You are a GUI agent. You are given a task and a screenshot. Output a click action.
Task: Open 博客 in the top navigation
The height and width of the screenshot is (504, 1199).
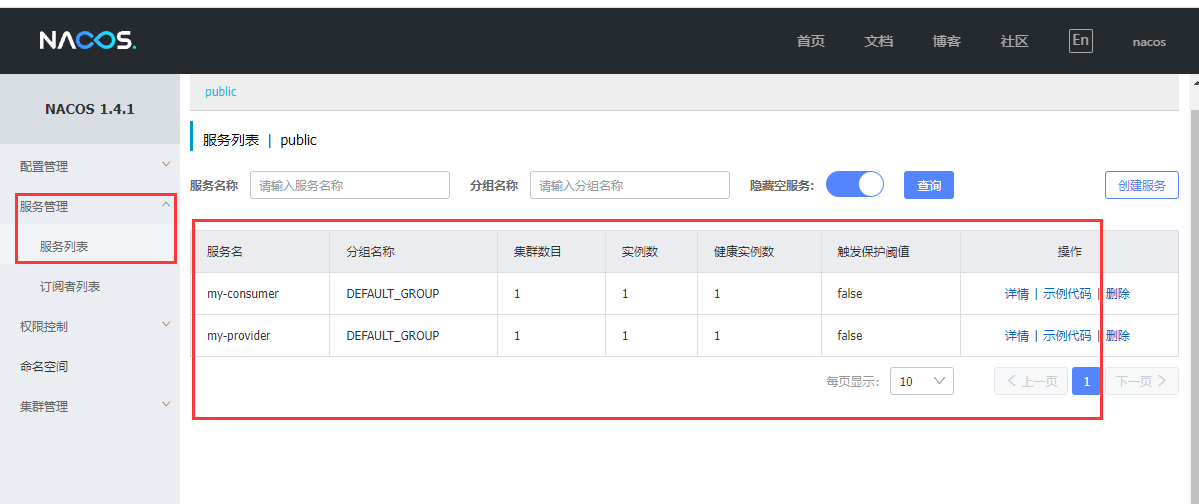tap(947, 41)
